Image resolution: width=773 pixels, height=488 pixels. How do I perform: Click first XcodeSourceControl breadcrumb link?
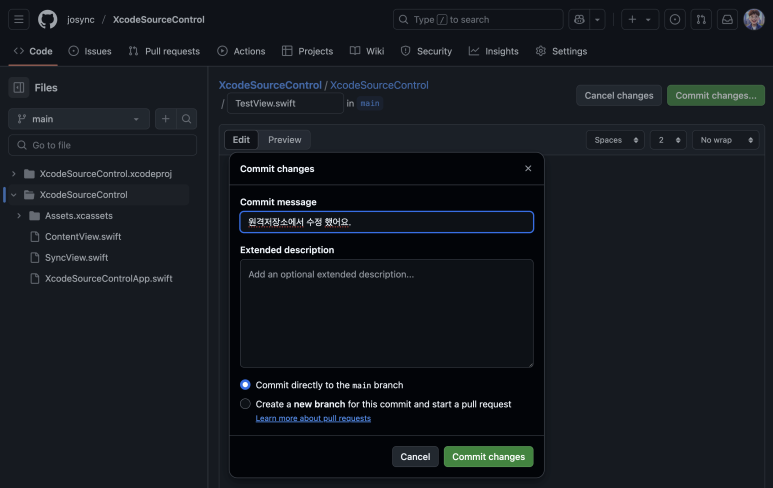[x=270, y=85]
